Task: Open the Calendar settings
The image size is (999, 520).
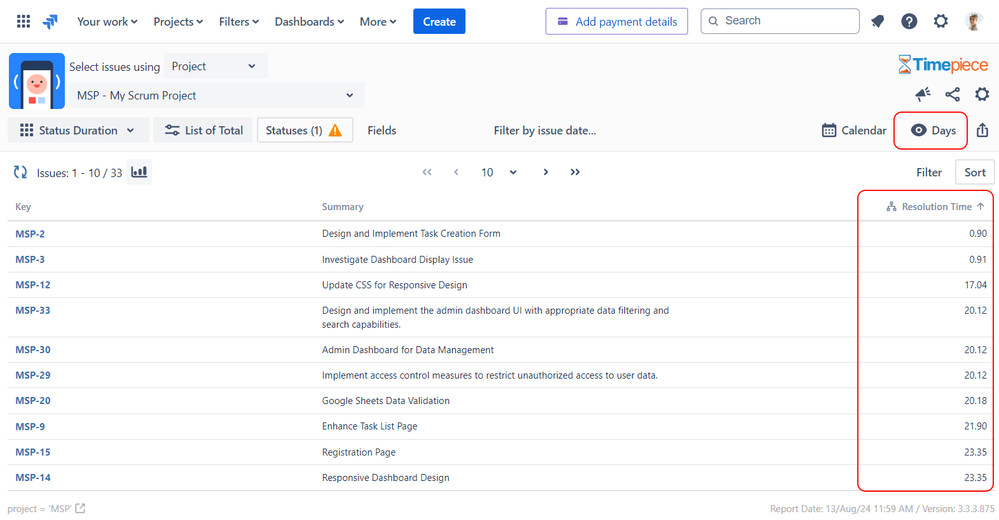Action: (854, 130)
